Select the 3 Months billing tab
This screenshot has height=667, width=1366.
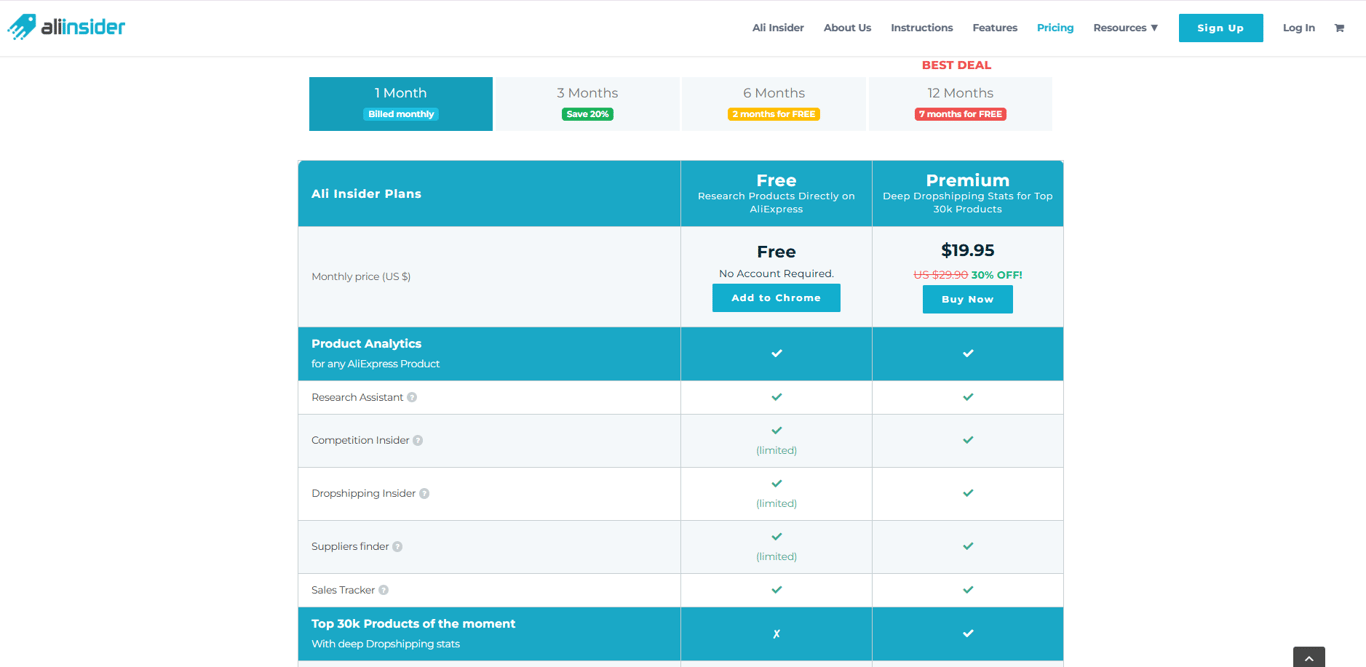click(x=588, y=104)
